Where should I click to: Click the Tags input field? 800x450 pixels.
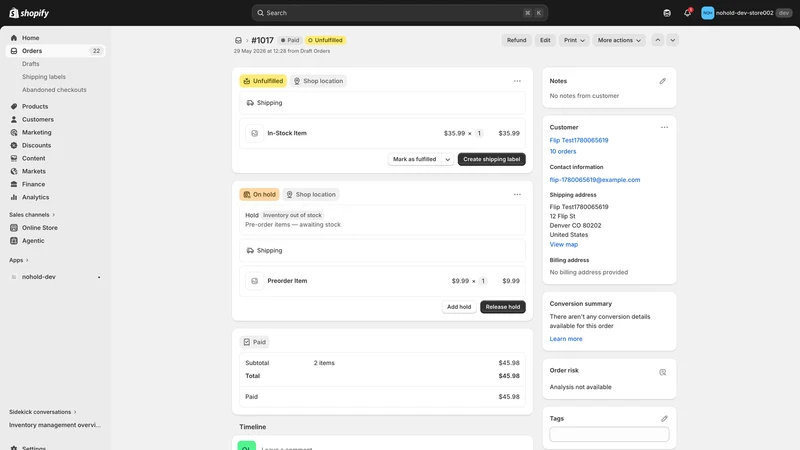pyautogui.click(x=609, y=434)
